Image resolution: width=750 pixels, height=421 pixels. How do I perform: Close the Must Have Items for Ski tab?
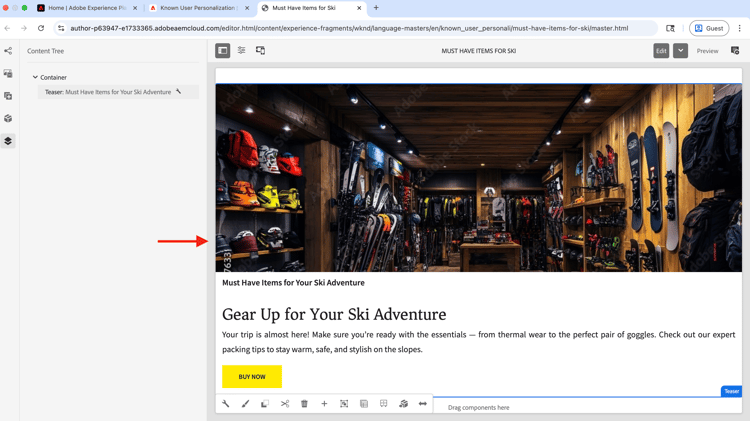359,8
